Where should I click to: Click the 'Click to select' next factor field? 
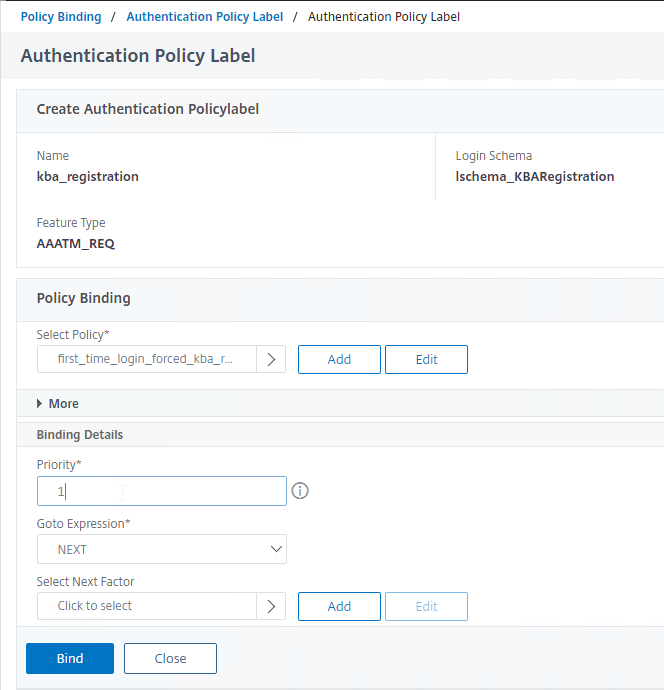147,606
